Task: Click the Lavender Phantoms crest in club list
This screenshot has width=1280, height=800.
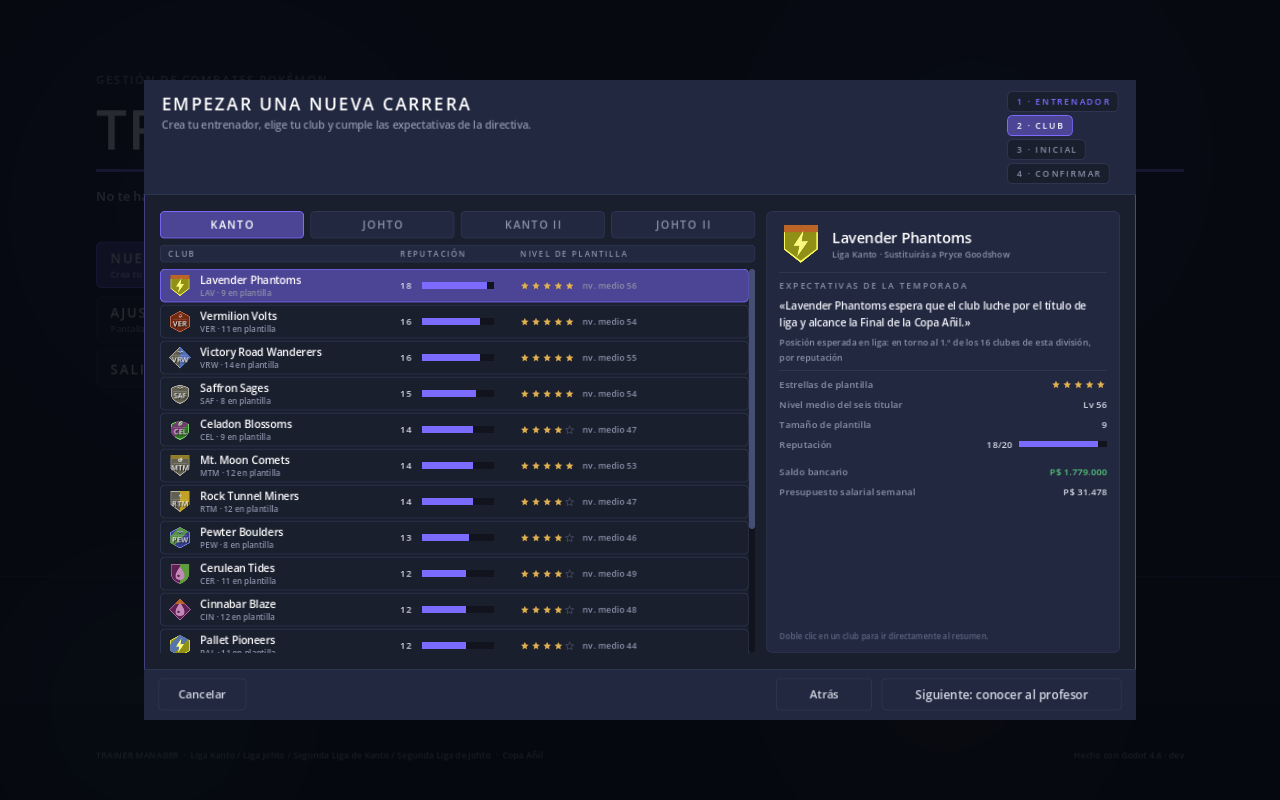Action: (180, 286)
